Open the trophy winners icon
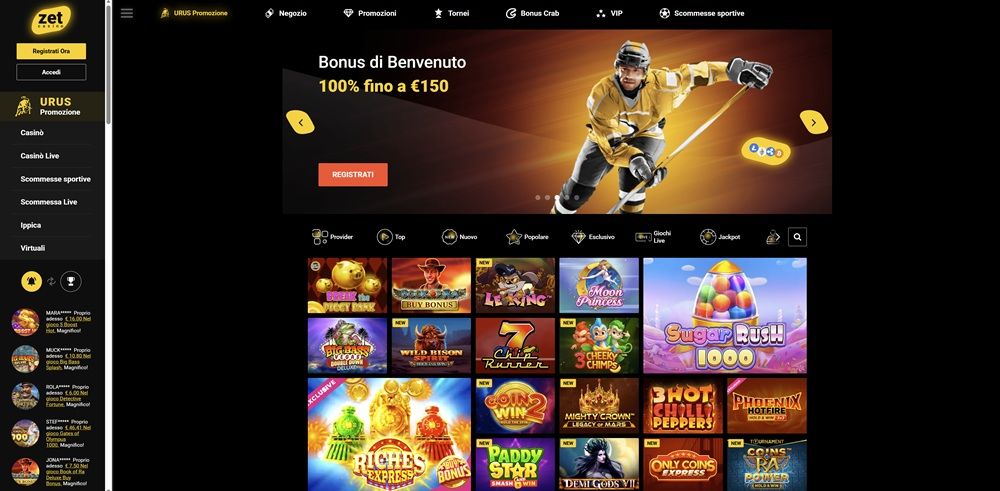Image resolution: width=1000 pixels, height=491 pixels. (71, 281)
